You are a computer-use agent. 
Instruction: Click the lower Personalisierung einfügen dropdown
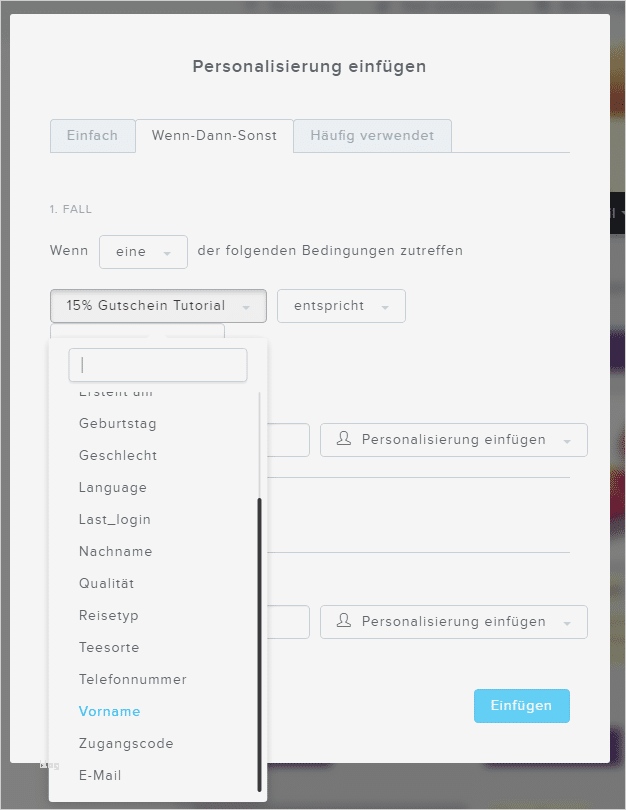pos(453,622)
